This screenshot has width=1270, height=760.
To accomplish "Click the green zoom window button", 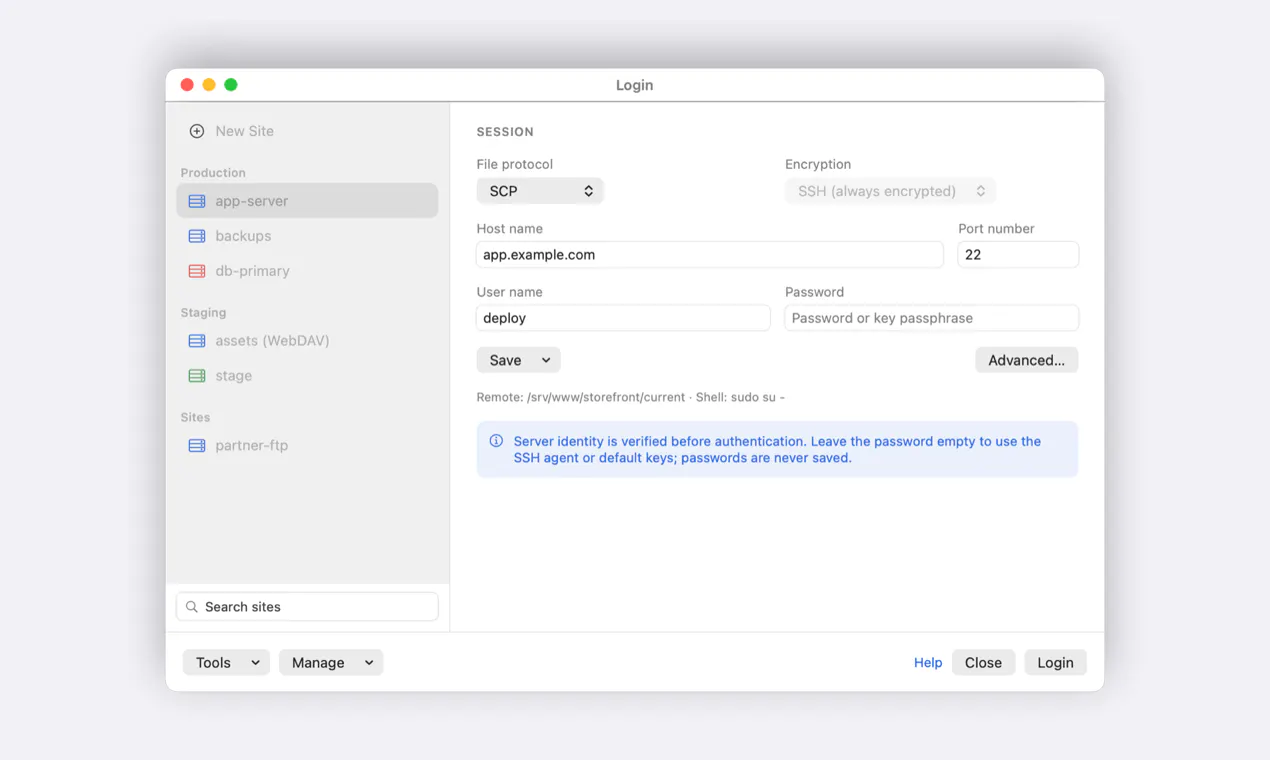I will tap(231, 85).
